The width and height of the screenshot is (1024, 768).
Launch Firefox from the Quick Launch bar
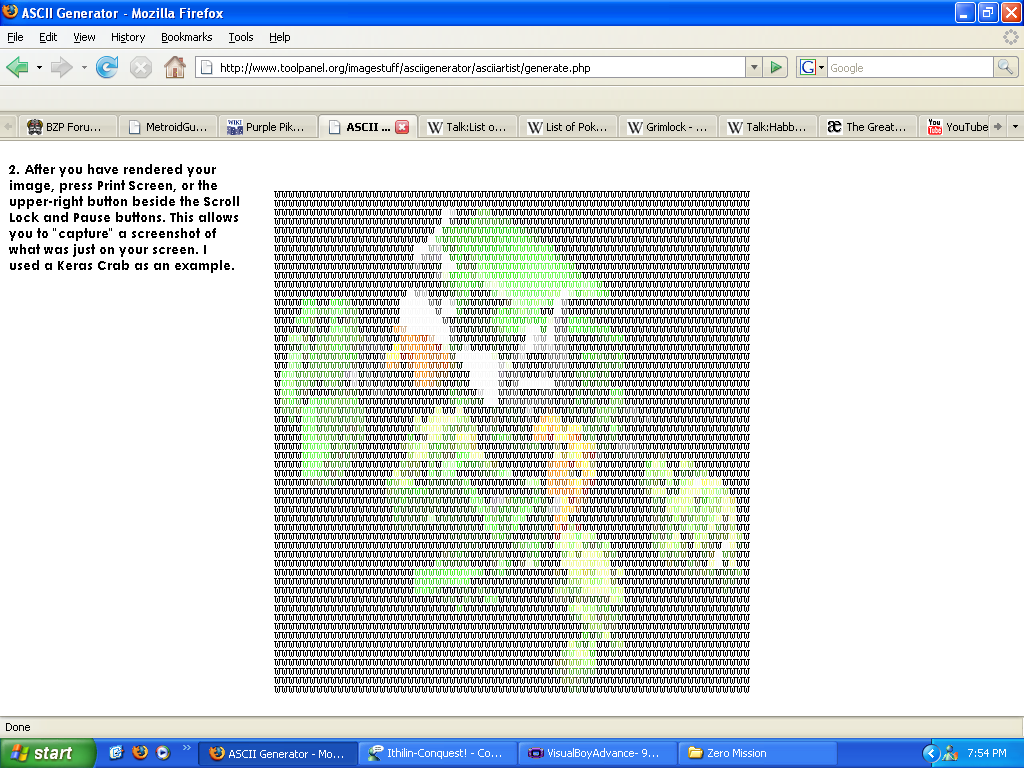point(140,751)
